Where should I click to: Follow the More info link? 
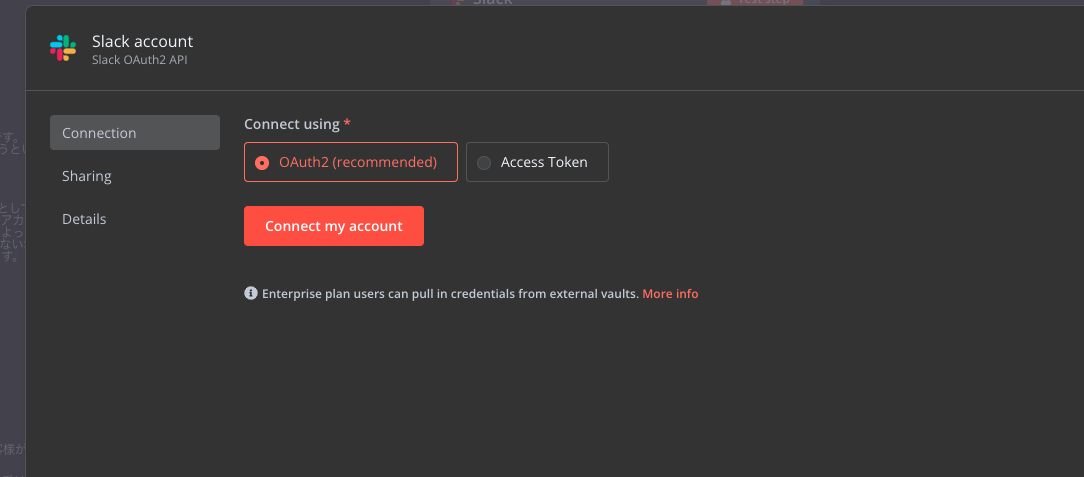(x=670, y=294)
